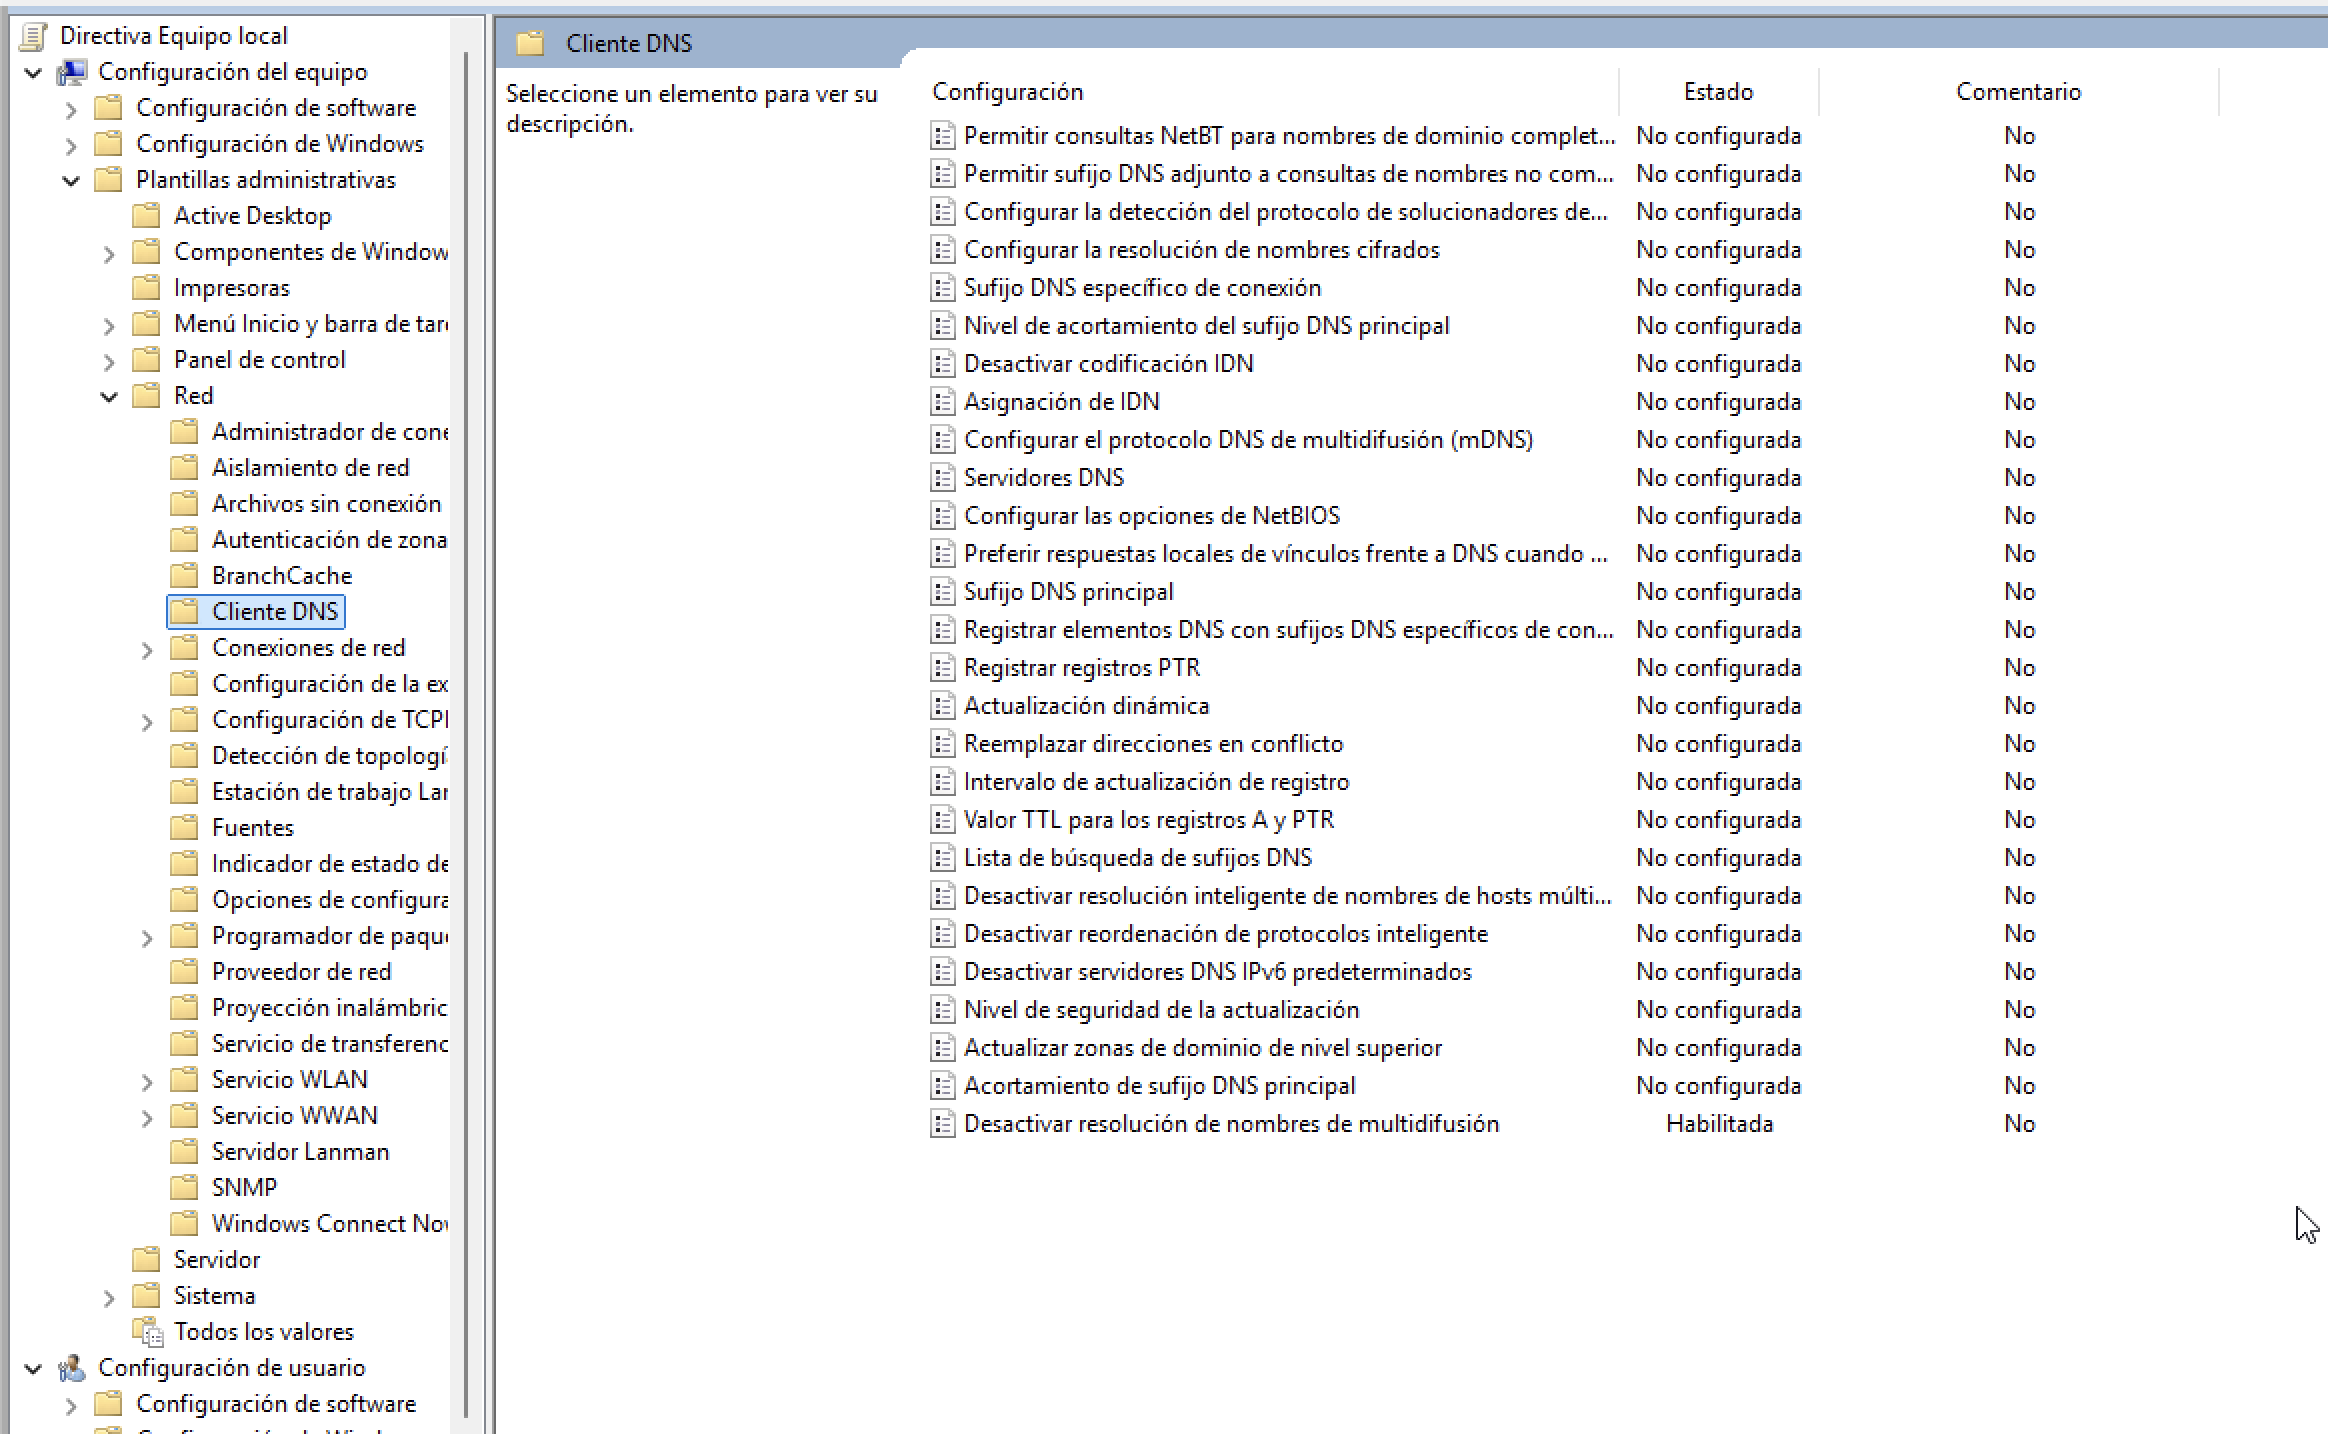Image resolution: width=2328 pixels, height=1434 pixels.
Task: Click the BranchCache folder icon
Action: [185, 576]
